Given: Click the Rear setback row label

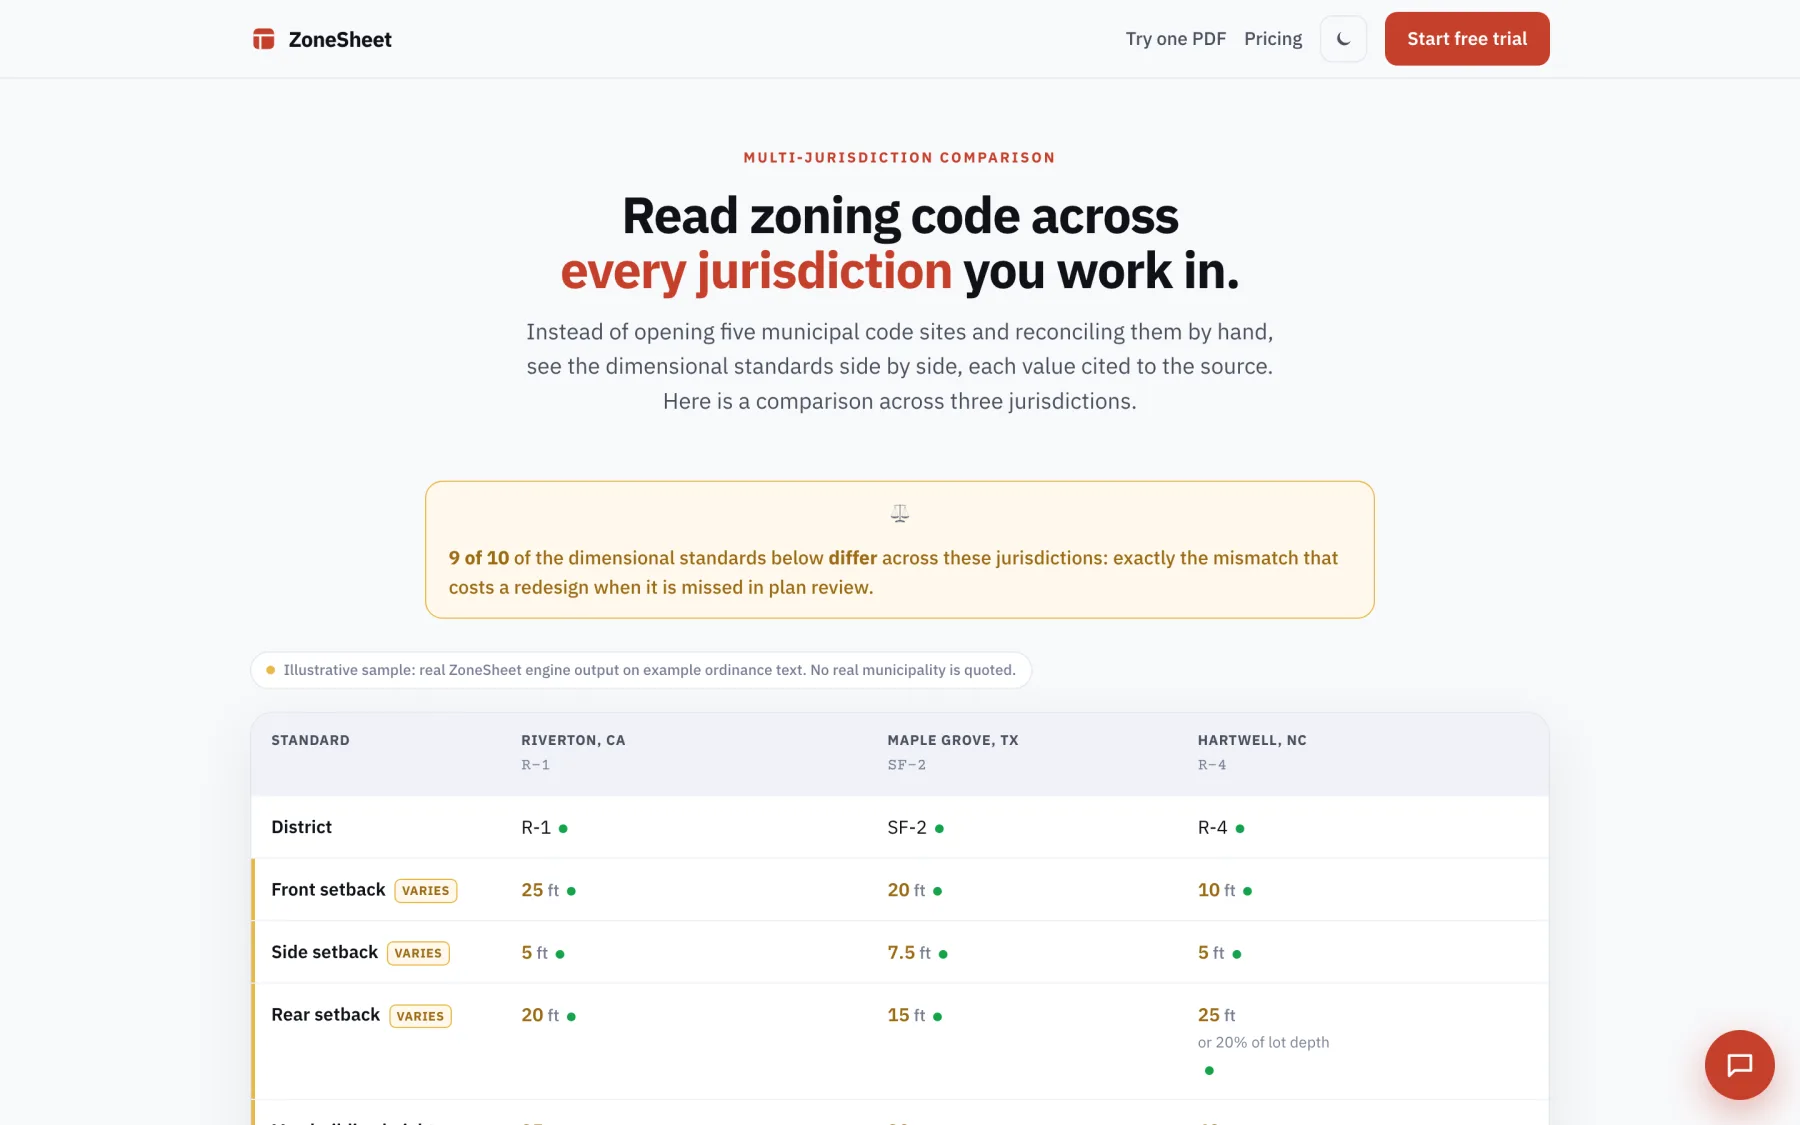Looking at the screenshot, I should click(325, 1015).
